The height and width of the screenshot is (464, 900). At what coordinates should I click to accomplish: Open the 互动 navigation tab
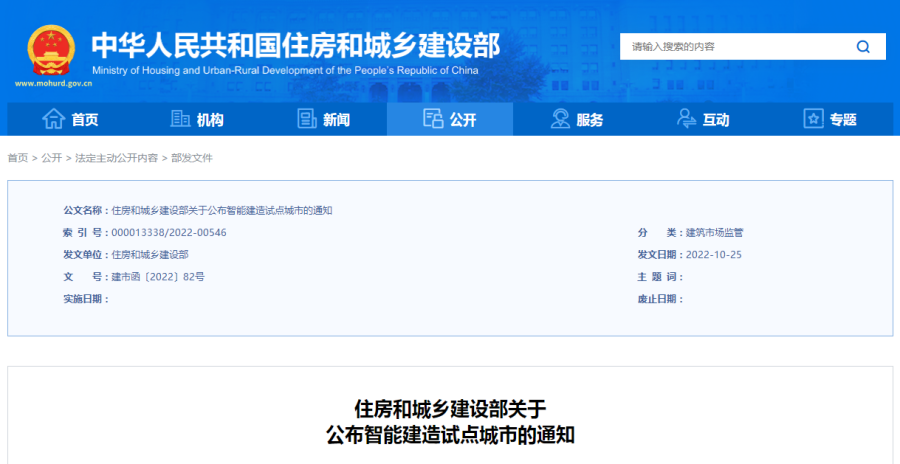[x=703, y=119]
